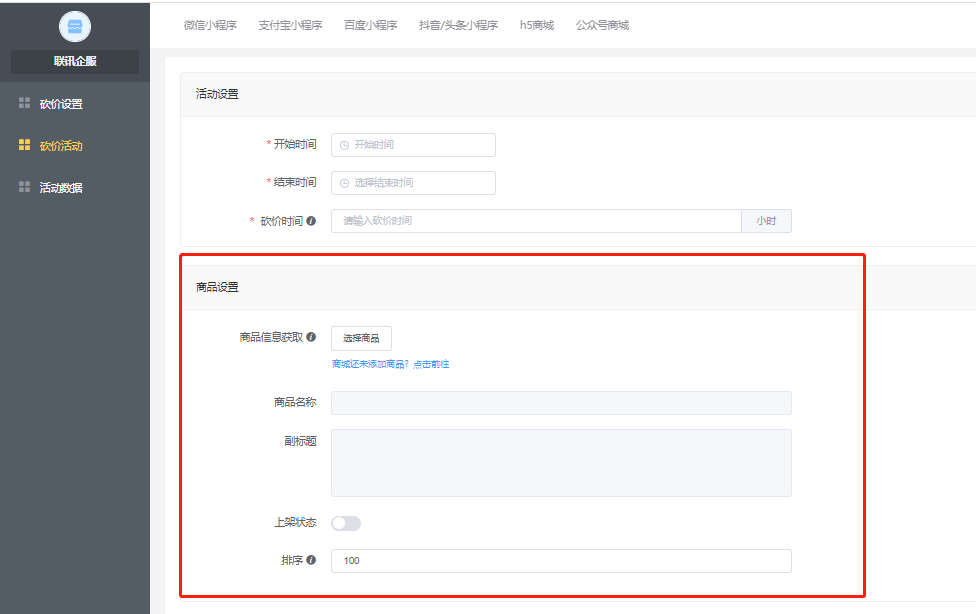This screenshot has width=976, height=614.
Task: Click the 小时 unit label
Action: [x=766, y=221]
